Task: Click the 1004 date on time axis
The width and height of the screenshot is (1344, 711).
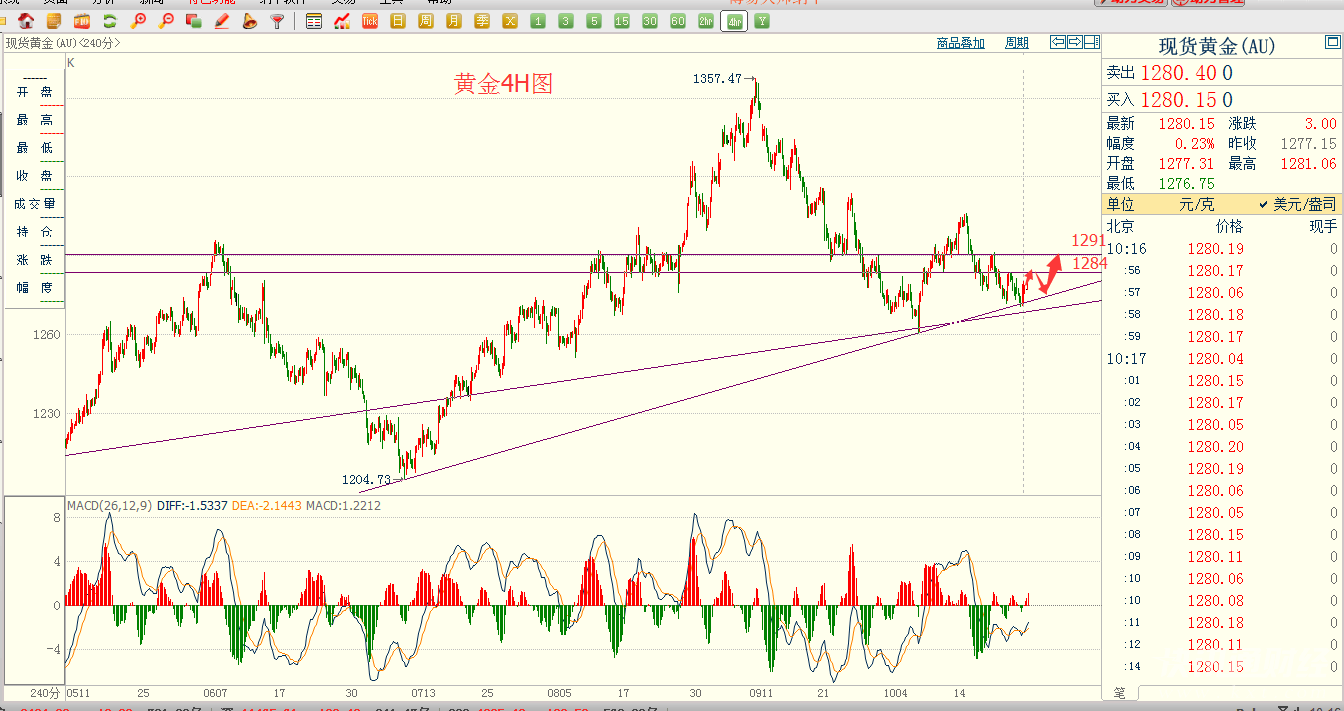Action: coord(896,693)
